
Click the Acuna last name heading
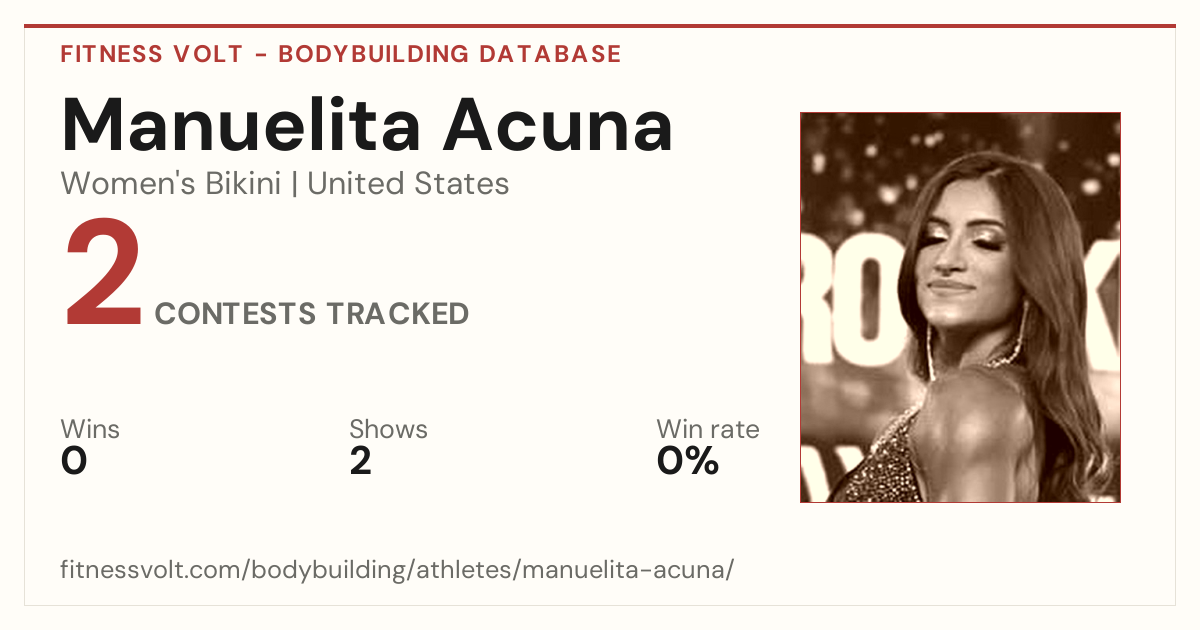pyautogui.click(x=560, y=124)
